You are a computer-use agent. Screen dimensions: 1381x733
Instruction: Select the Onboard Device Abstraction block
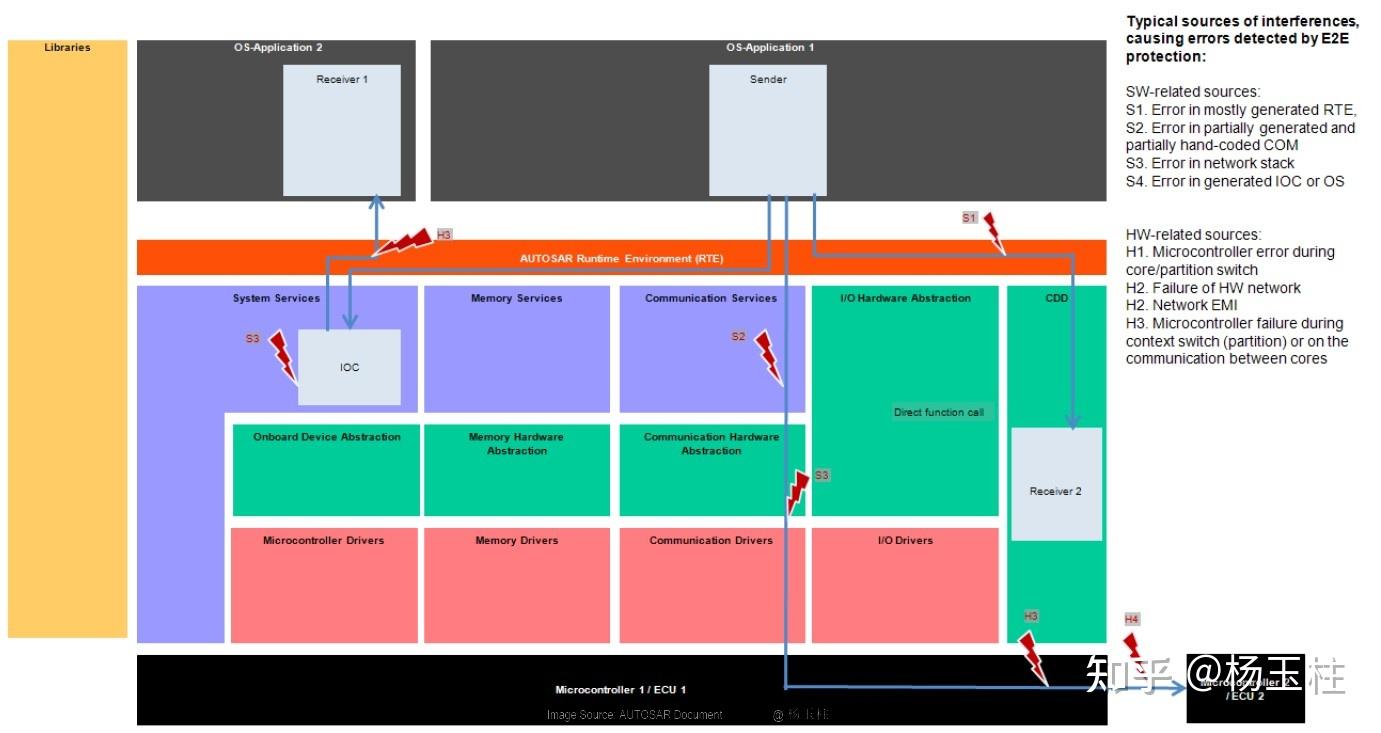(x=326, y=470)
